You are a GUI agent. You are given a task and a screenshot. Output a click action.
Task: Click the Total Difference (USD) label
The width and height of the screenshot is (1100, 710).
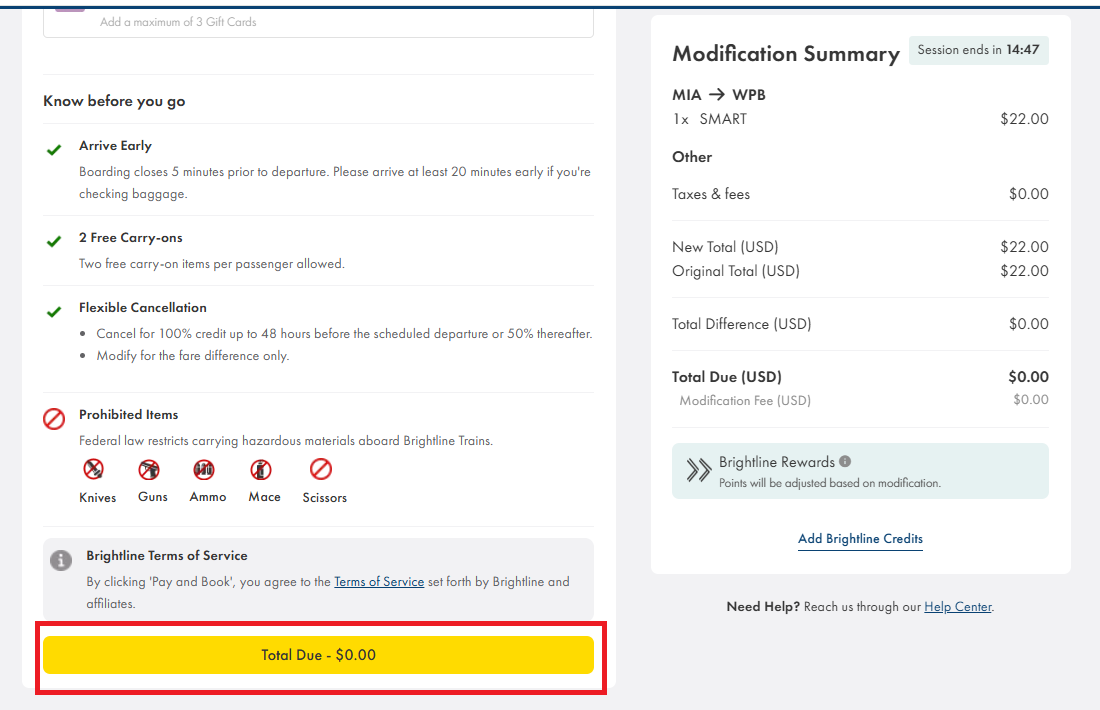pyautogui.click(x=742, y=324)
